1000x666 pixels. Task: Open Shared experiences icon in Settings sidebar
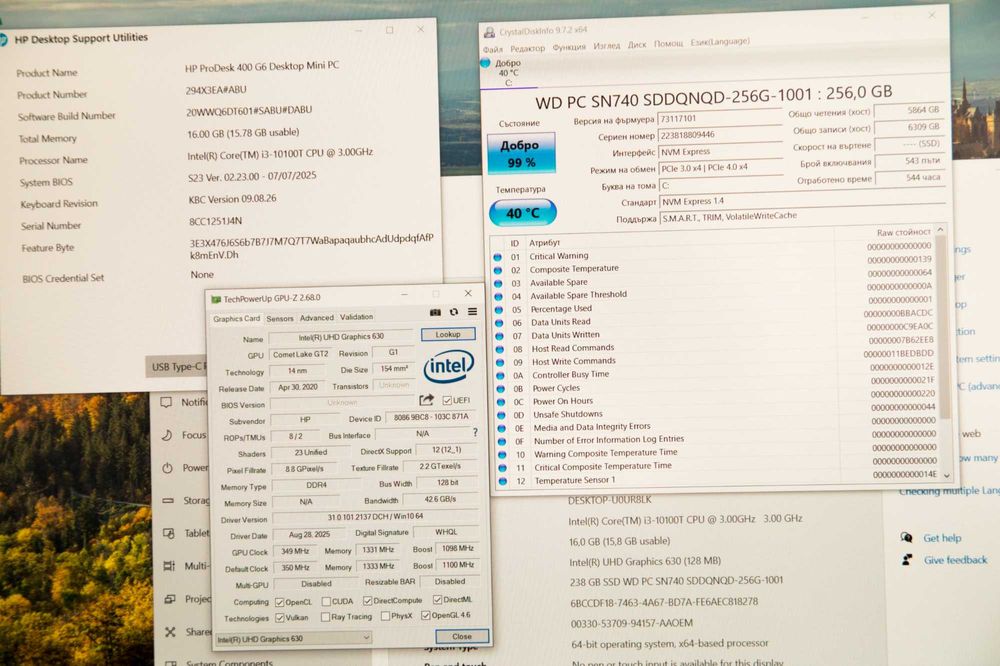170,632
